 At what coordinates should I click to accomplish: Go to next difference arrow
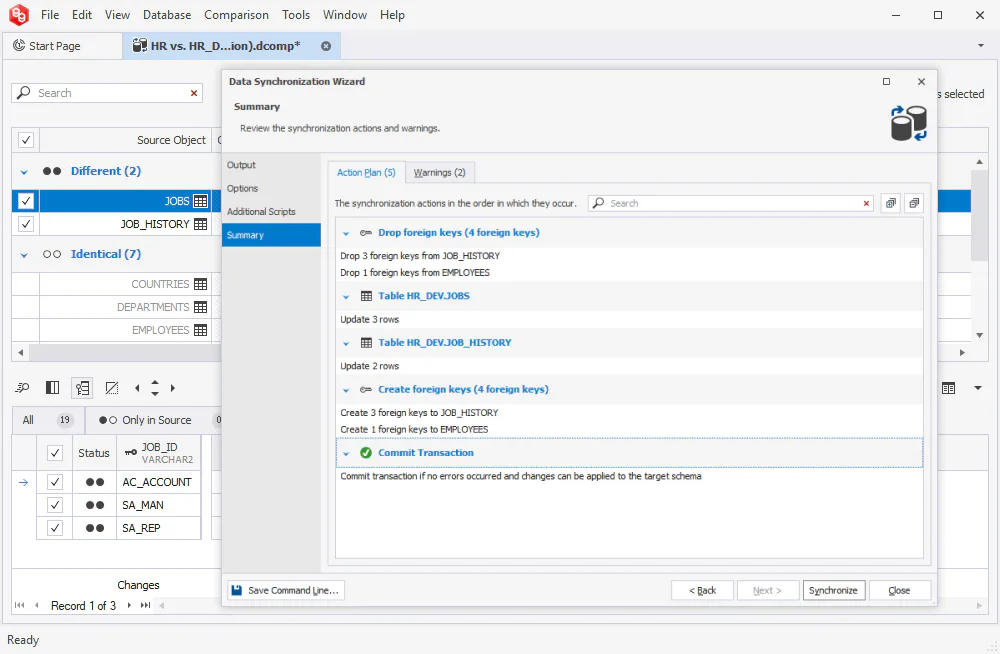(172, 387)
